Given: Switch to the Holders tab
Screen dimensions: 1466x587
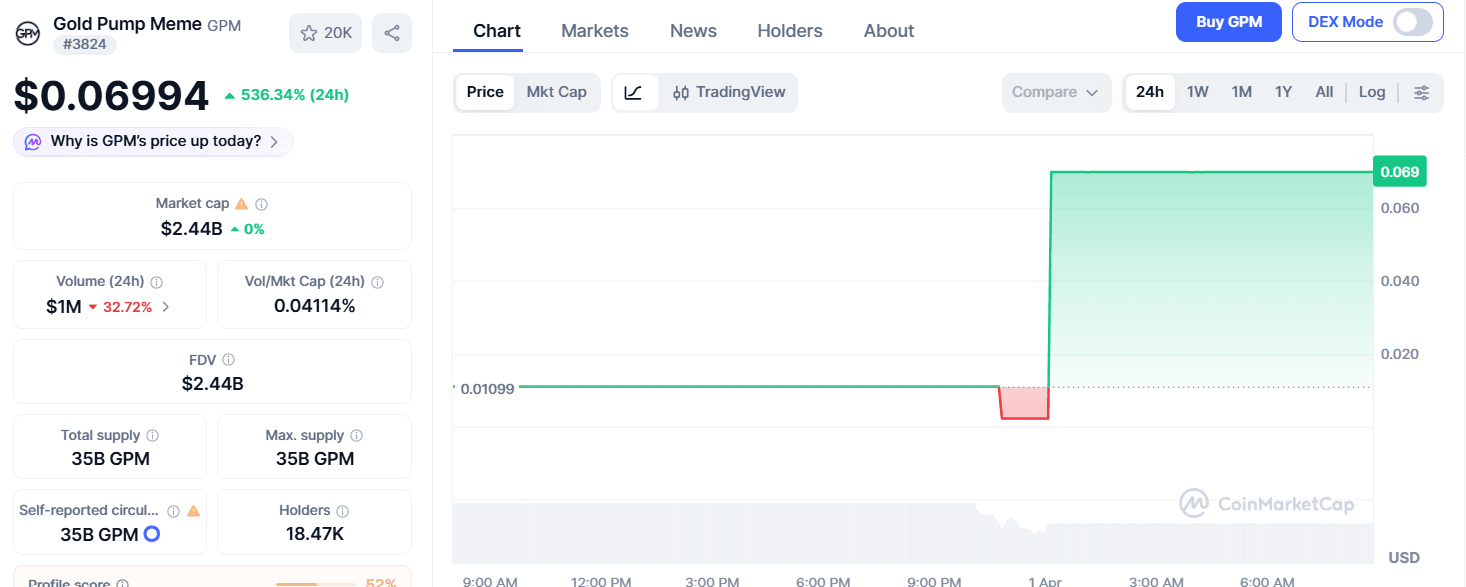Looking at the screenshot, I should [789, 30].
